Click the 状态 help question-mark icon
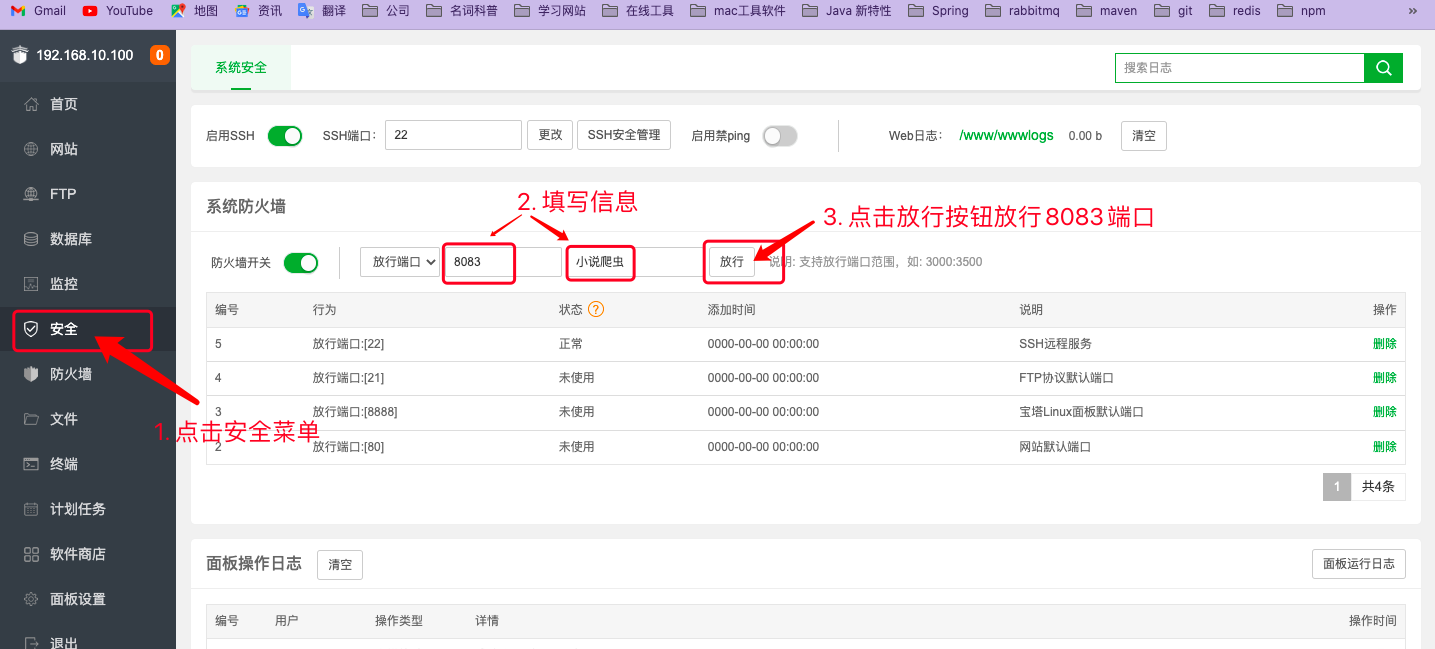 (x=596, y=310)
